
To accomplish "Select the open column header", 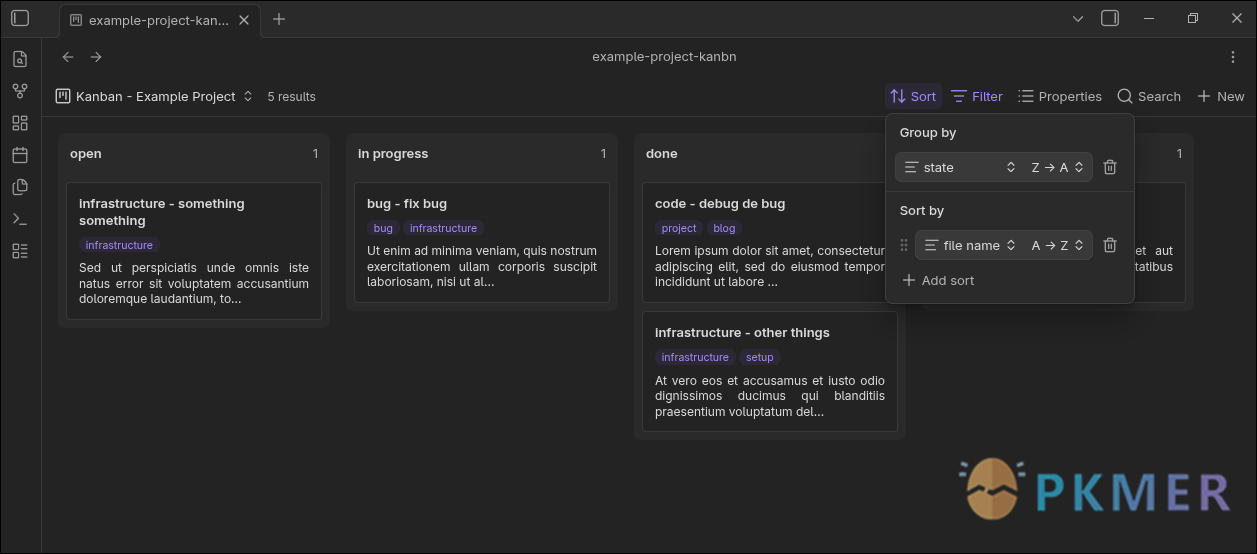I will pos(86,153).
